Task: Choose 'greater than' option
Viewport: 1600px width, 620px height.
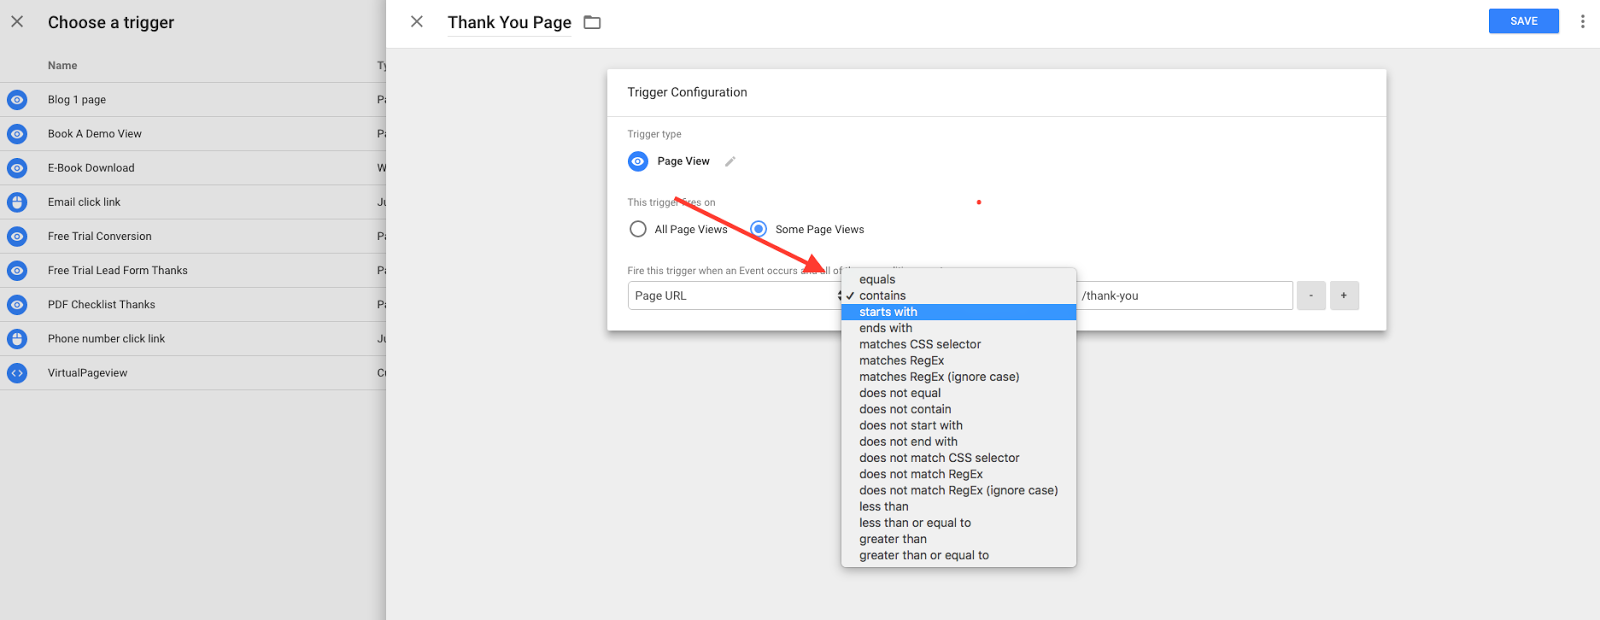Action: [x=959, y=539]
